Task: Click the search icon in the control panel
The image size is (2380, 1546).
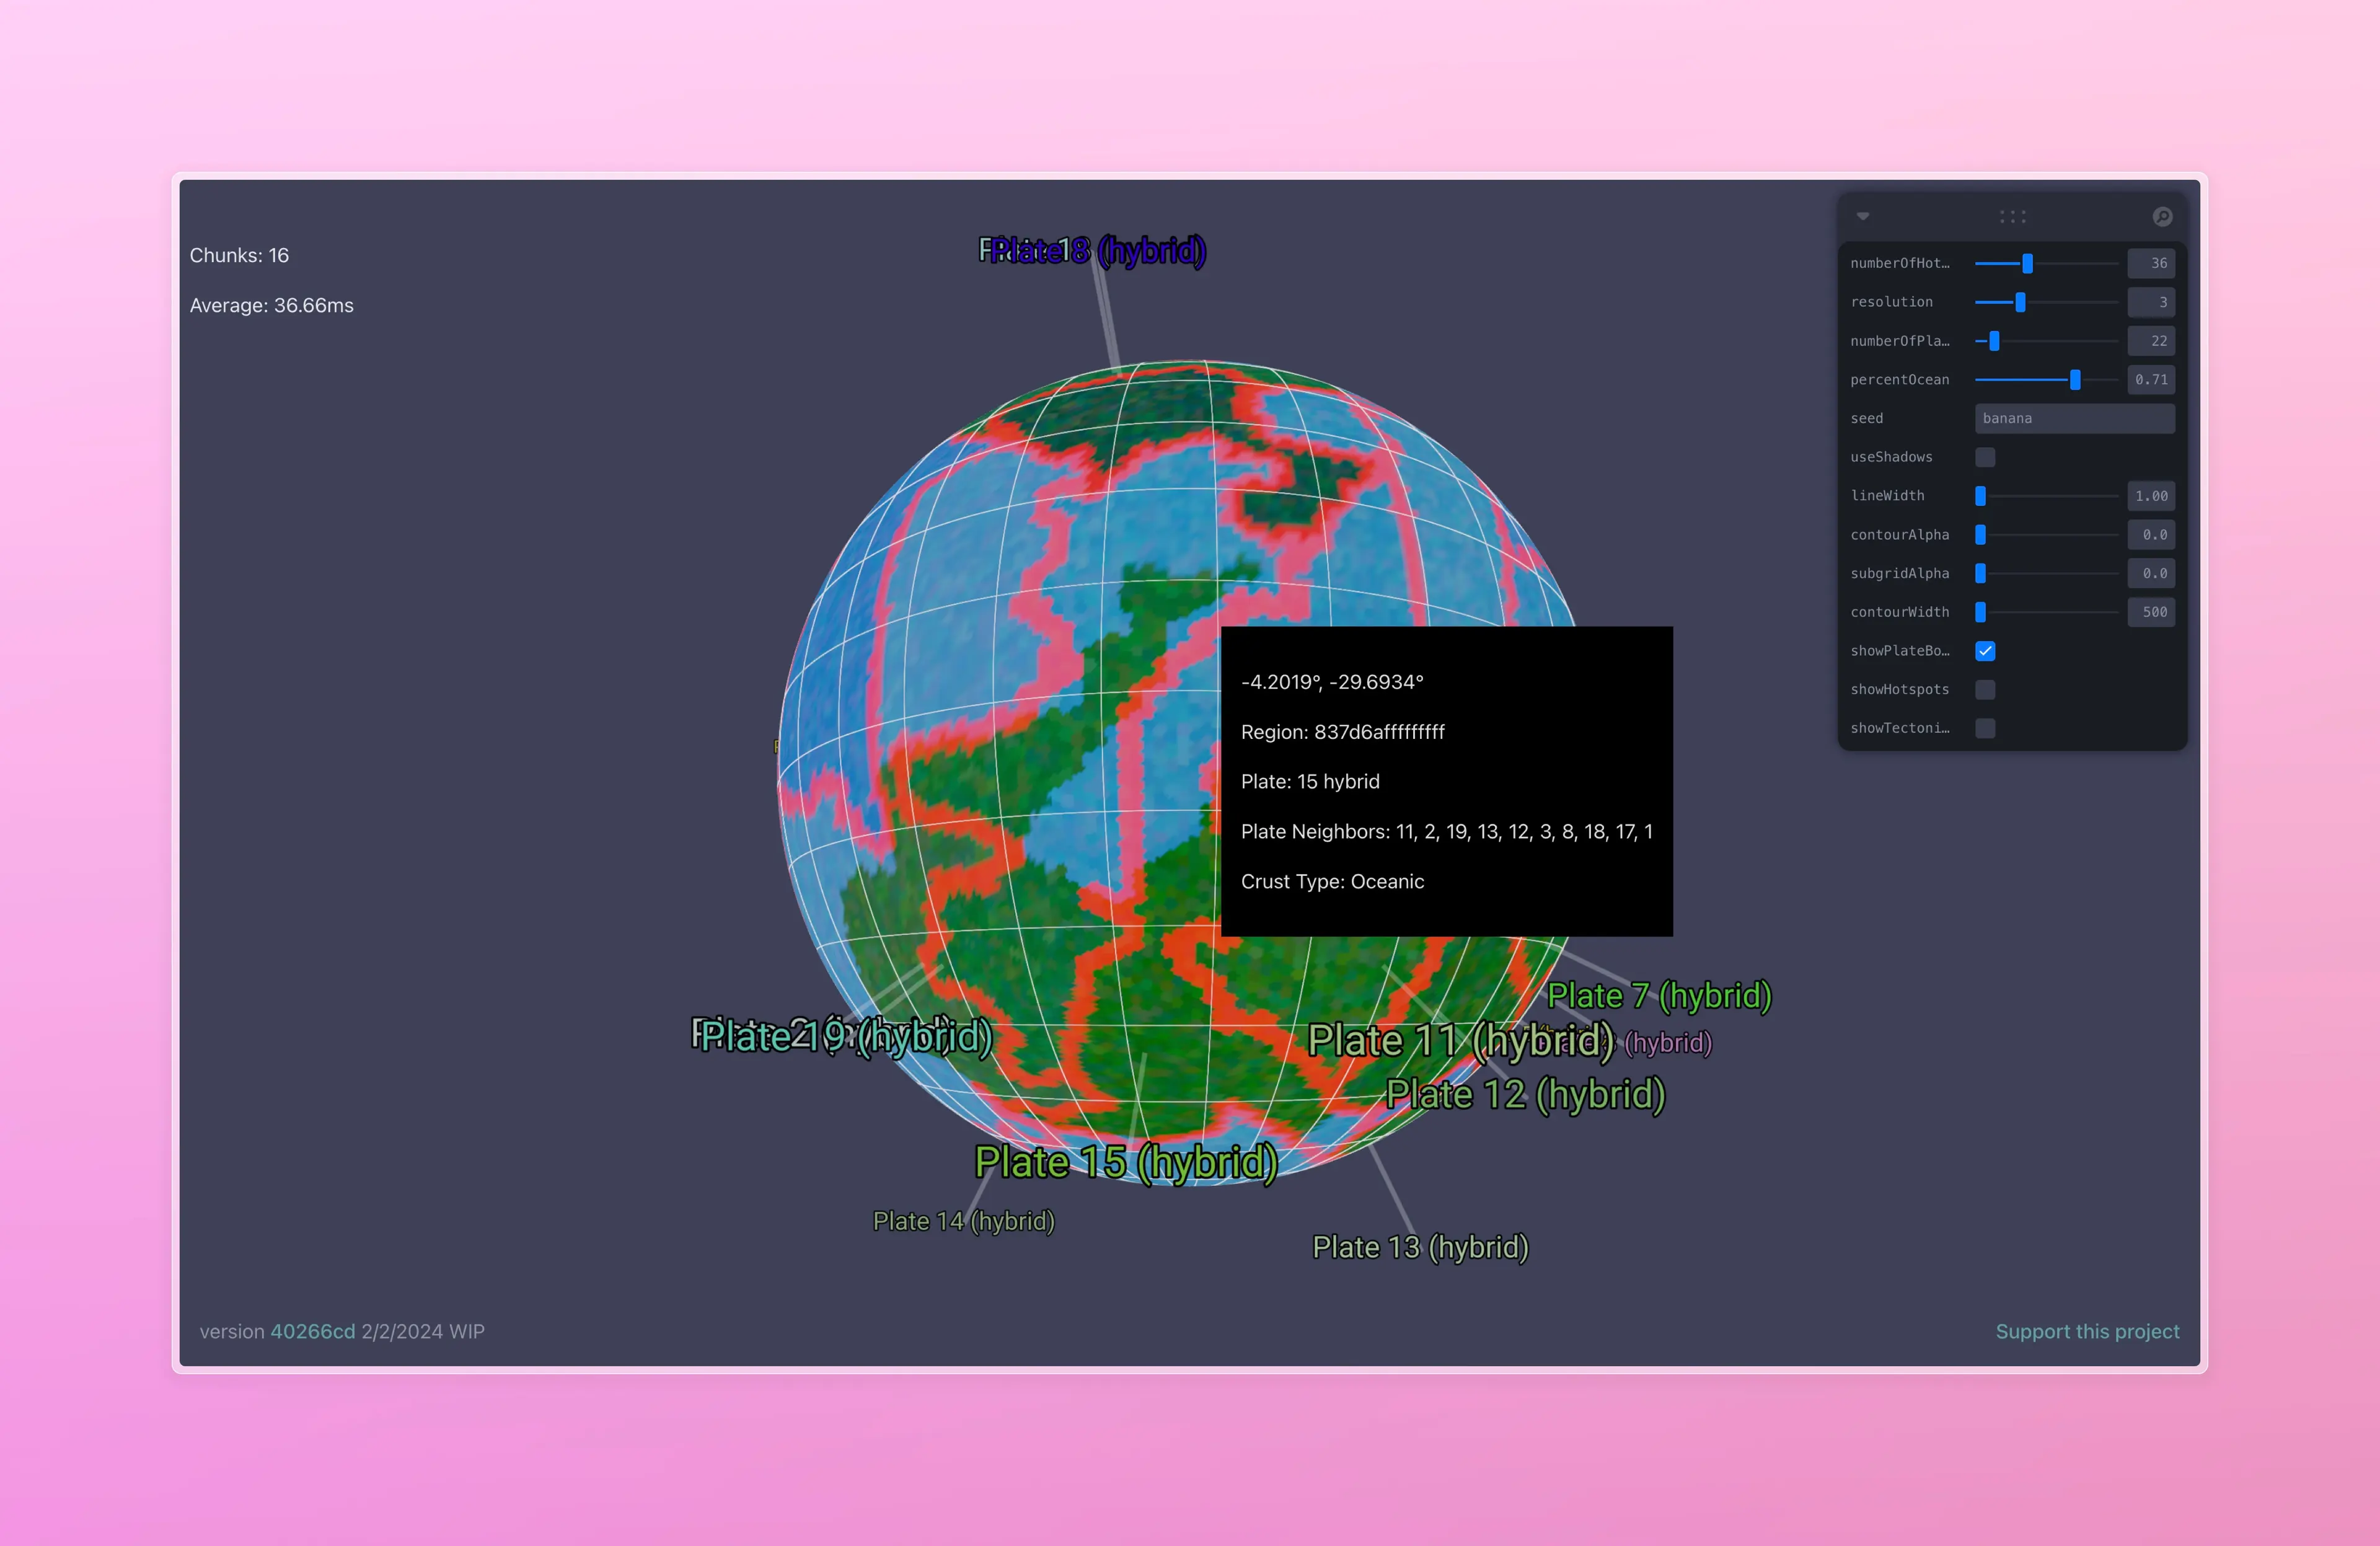Action: point(2162,217)
